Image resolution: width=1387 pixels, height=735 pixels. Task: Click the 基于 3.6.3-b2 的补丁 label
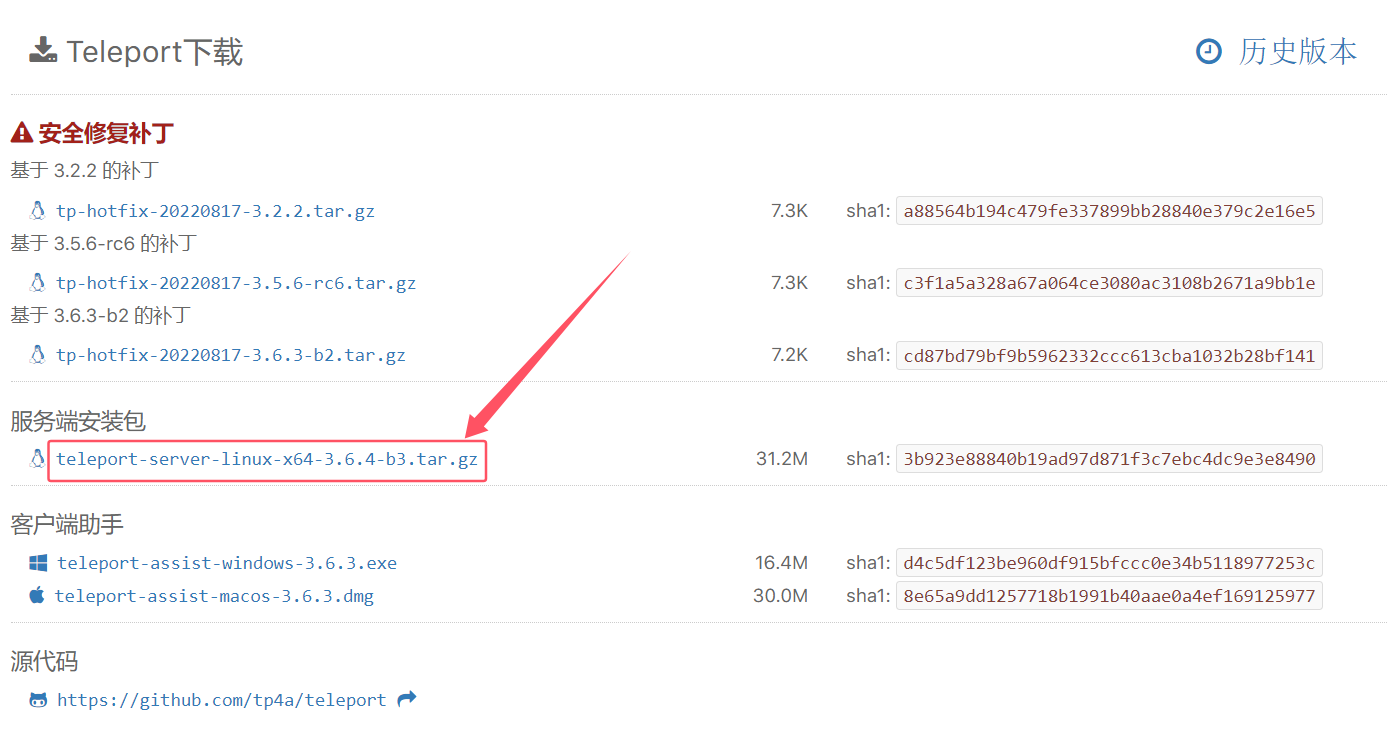coord(101,315)
